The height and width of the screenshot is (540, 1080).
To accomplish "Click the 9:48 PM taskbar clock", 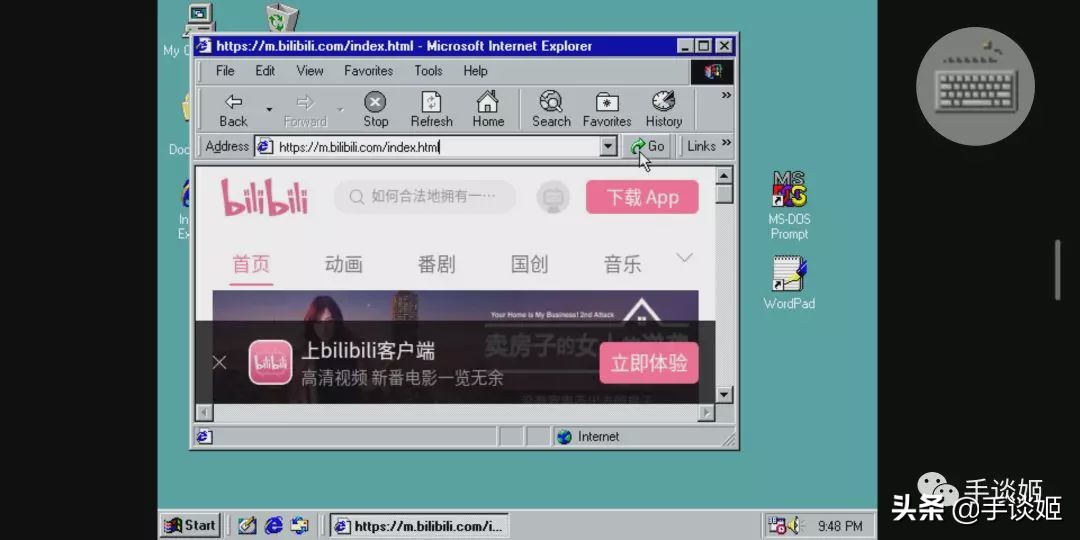I will [840, 527].
